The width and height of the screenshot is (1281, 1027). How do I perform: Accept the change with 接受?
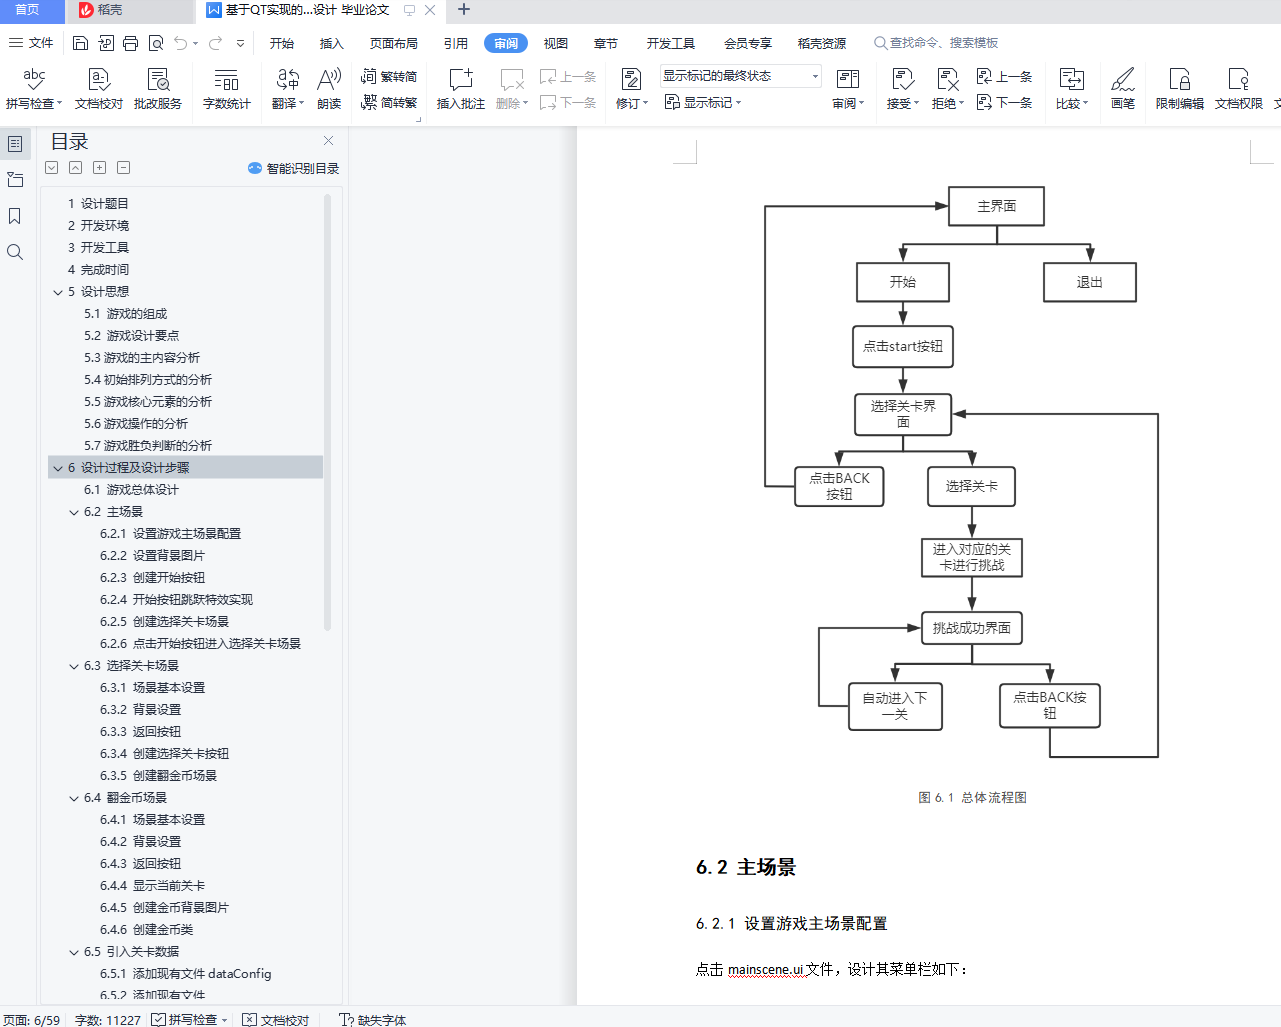point(901,88)
